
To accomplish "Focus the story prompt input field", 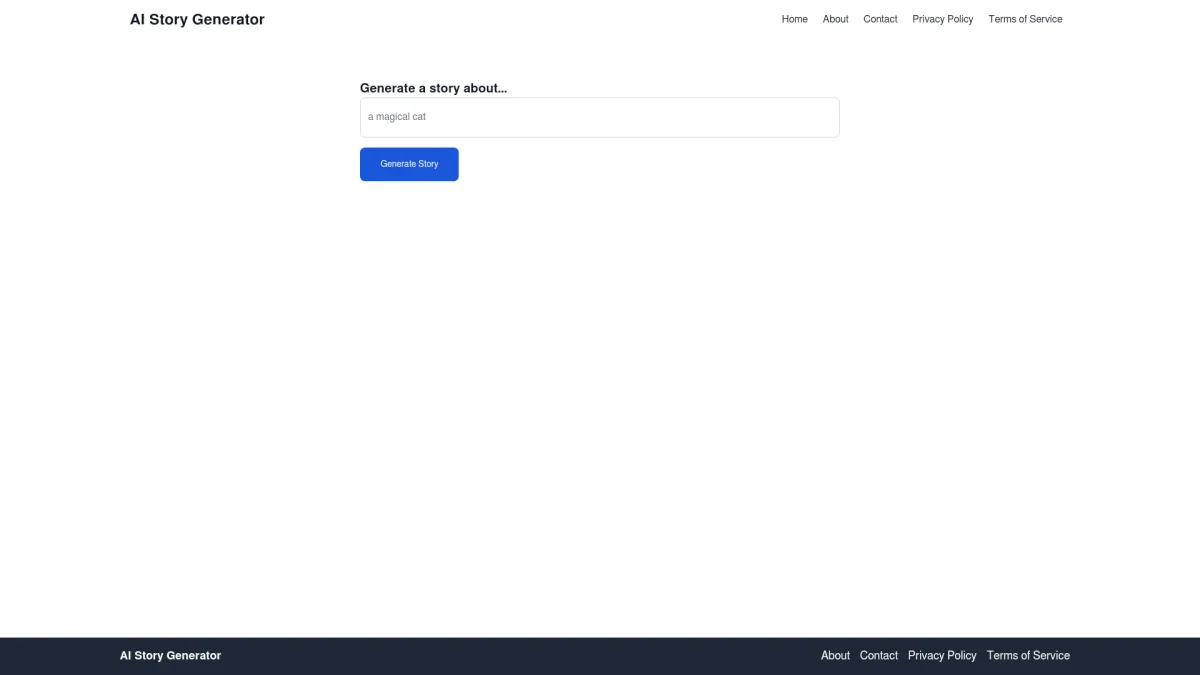I will click(x=599, y=117).
